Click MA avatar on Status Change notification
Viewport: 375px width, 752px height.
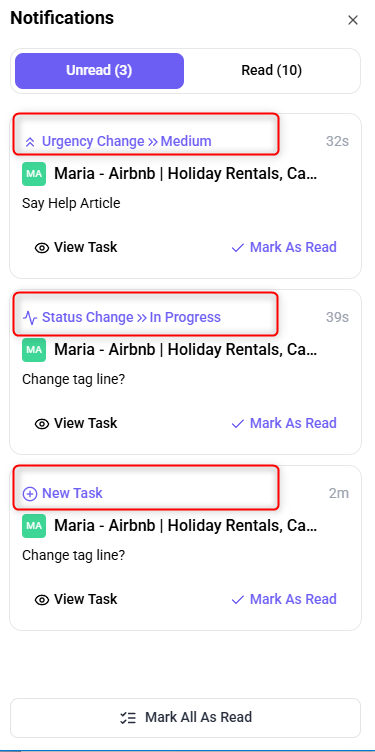coord(34,350)
